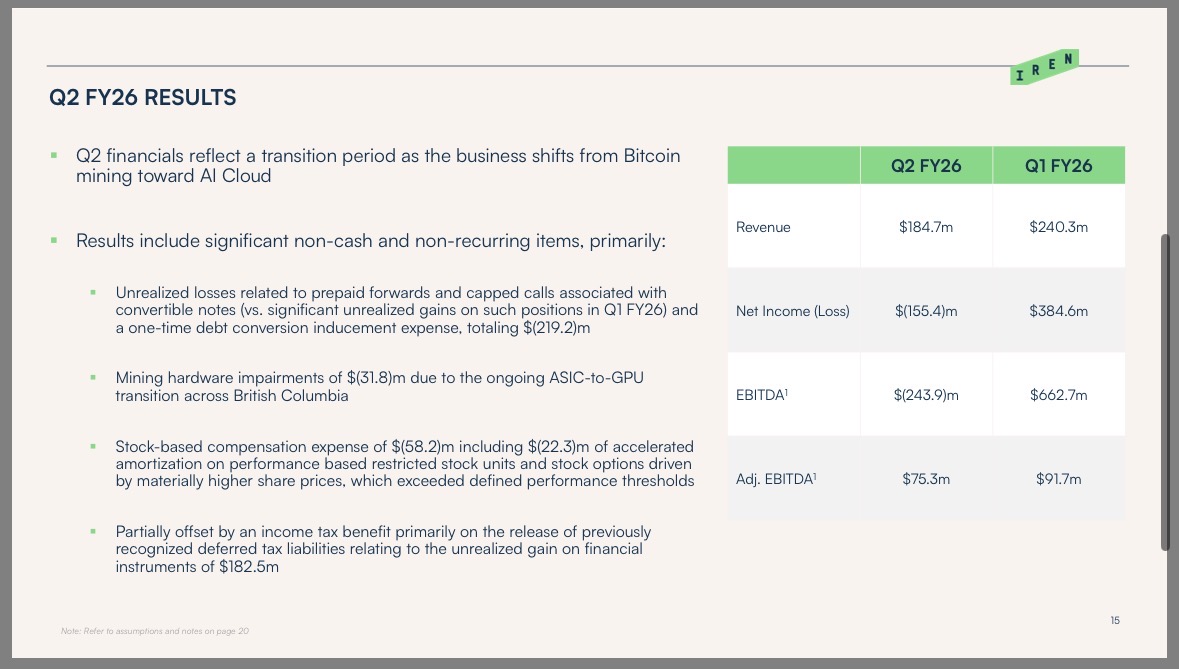Click the IREN logo in top right

1044,67
